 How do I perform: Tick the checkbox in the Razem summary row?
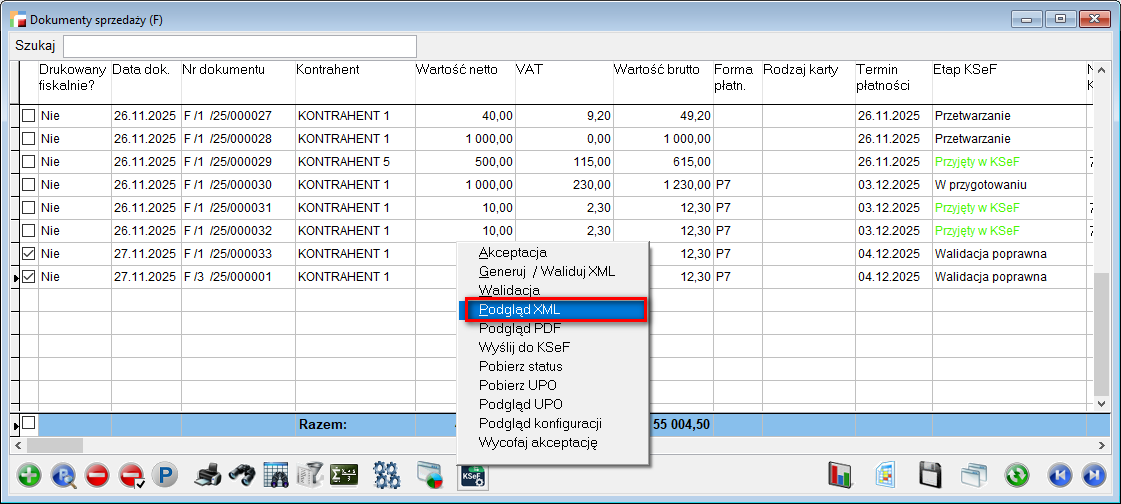28,424
